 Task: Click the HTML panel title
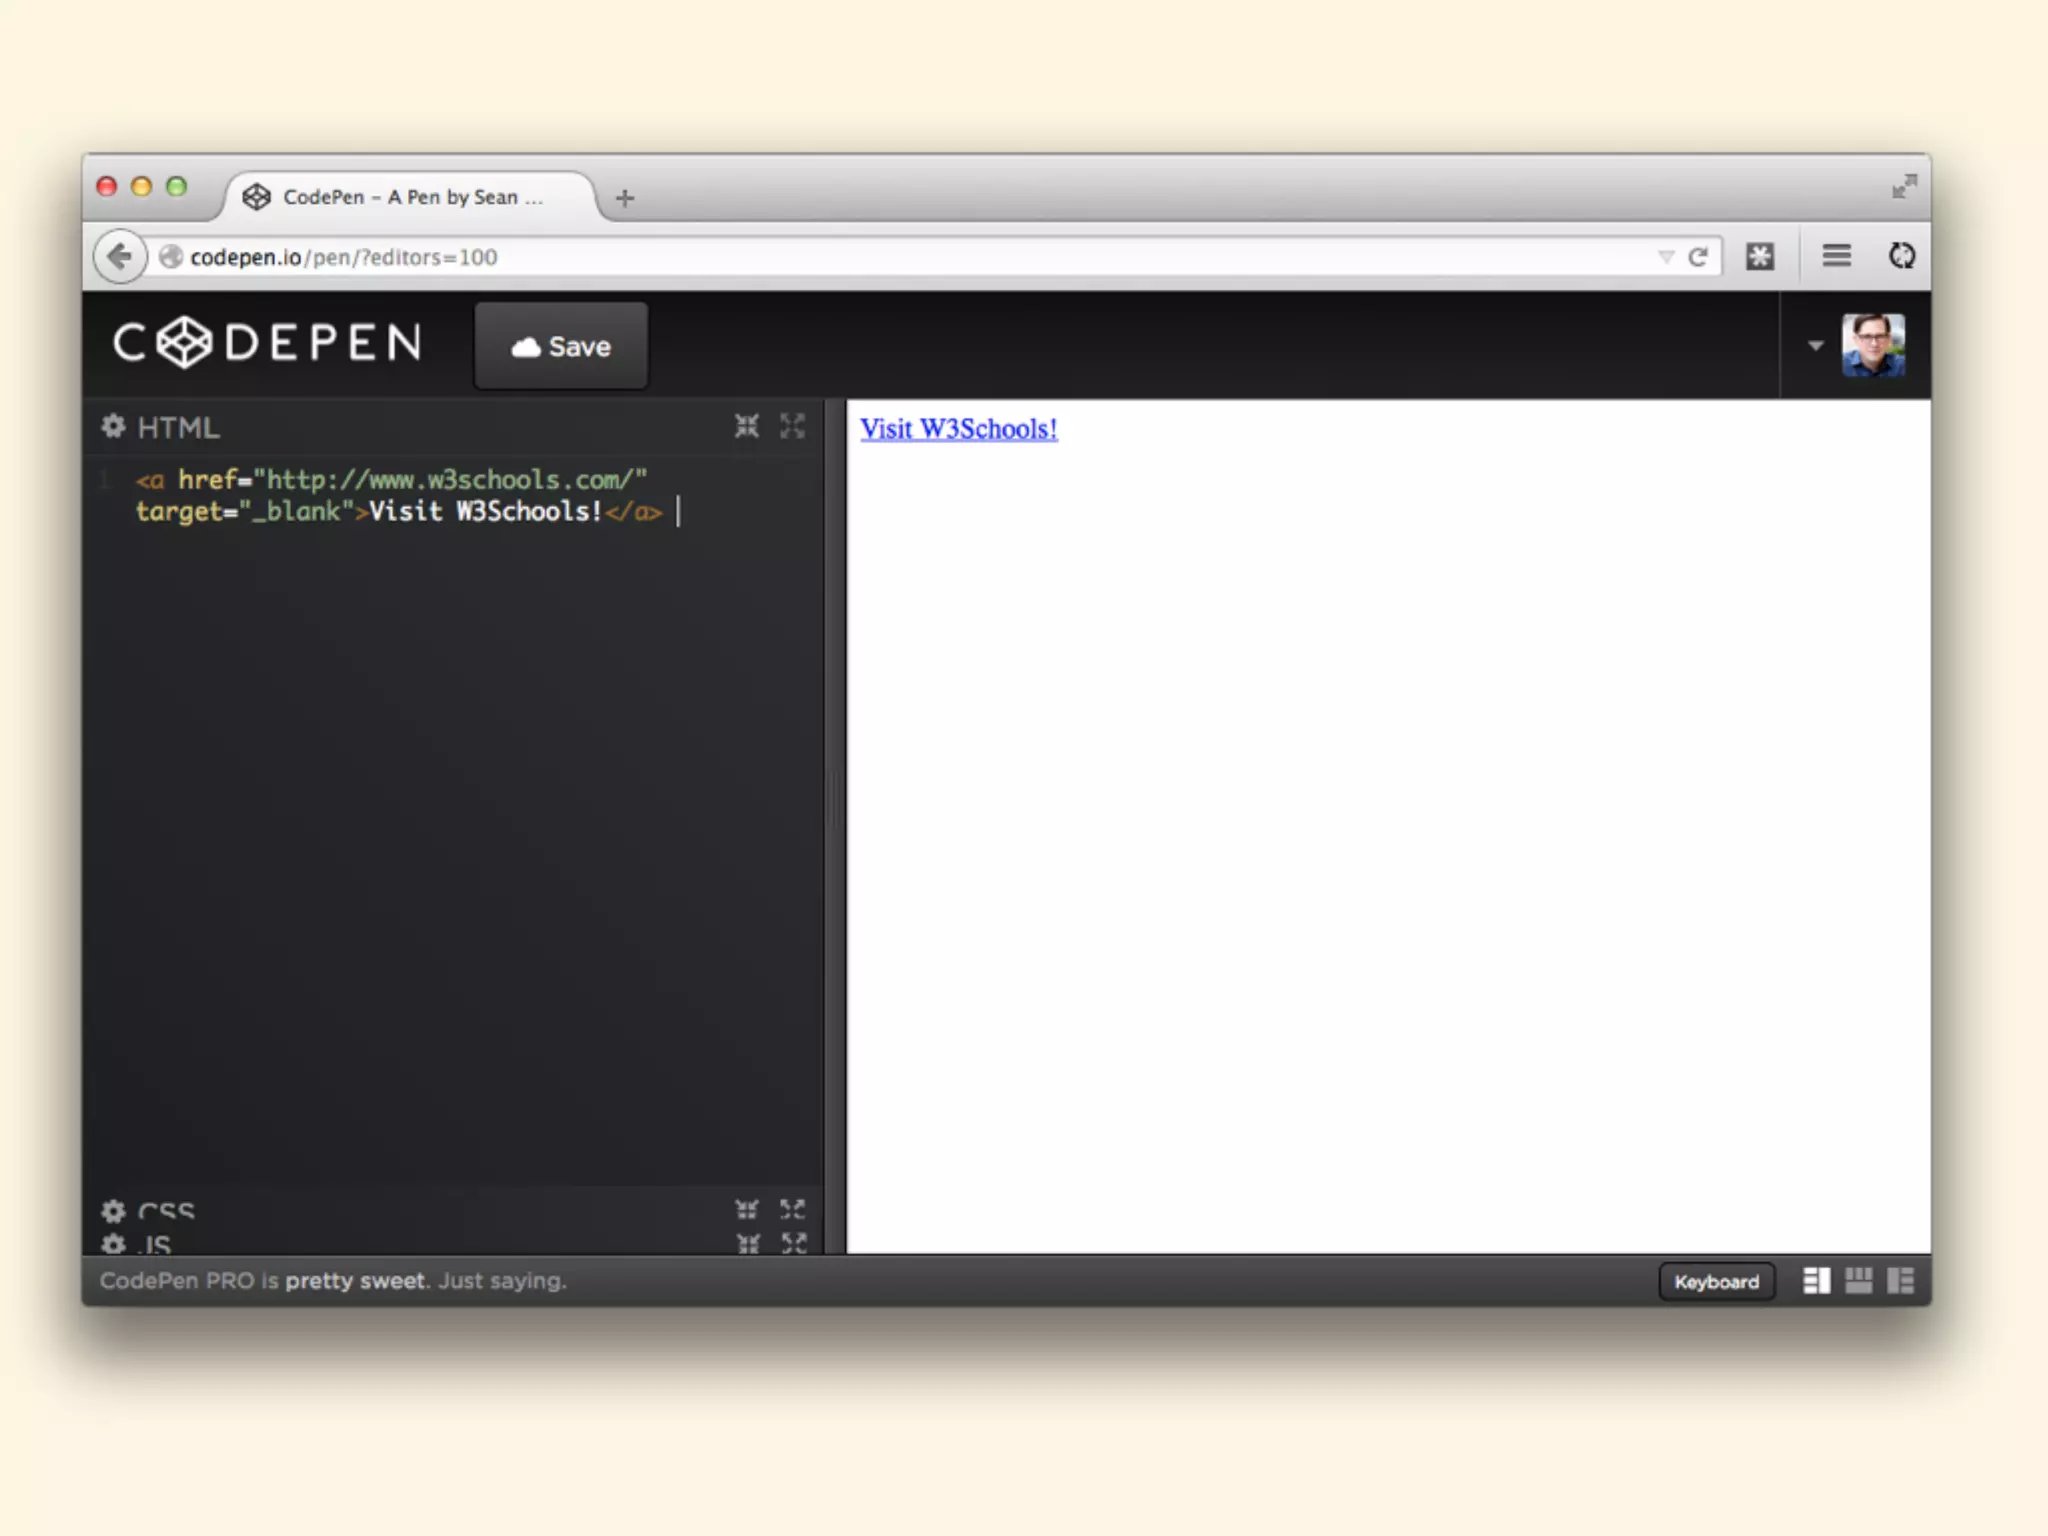pos(178,428)
